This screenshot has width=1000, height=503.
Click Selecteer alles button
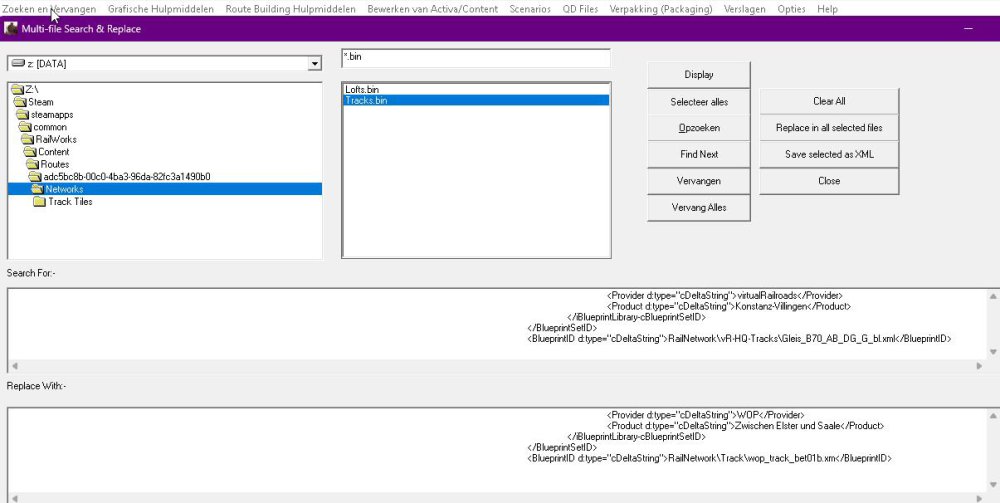pyautogui.click(x=699, y=102)
